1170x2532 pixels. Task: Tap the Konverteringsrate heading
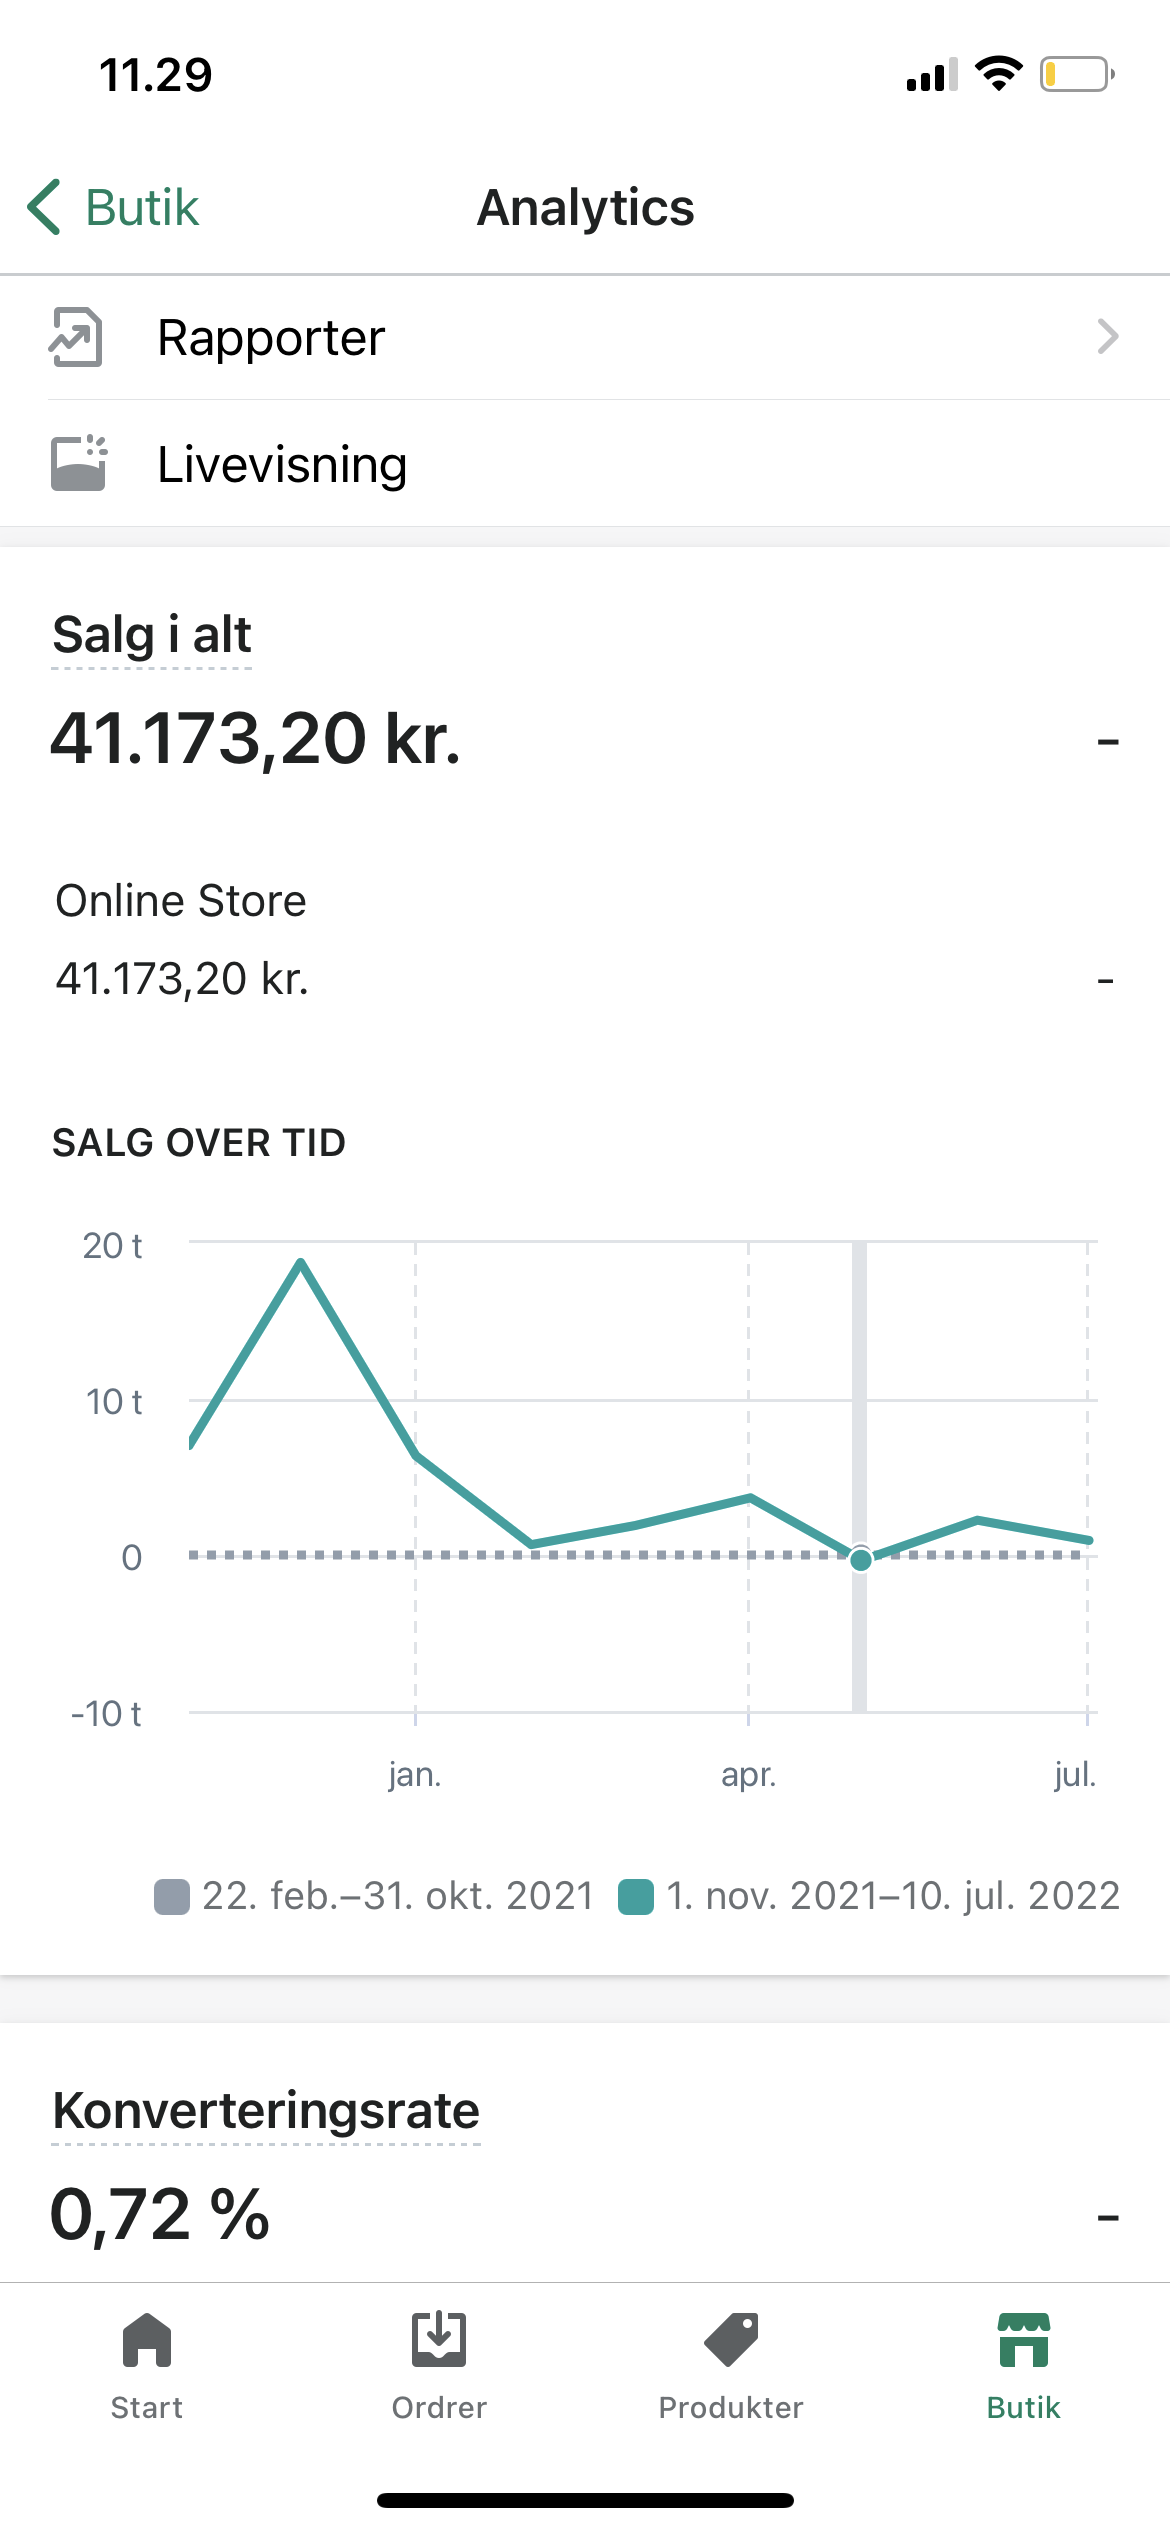pos(266,2111)
